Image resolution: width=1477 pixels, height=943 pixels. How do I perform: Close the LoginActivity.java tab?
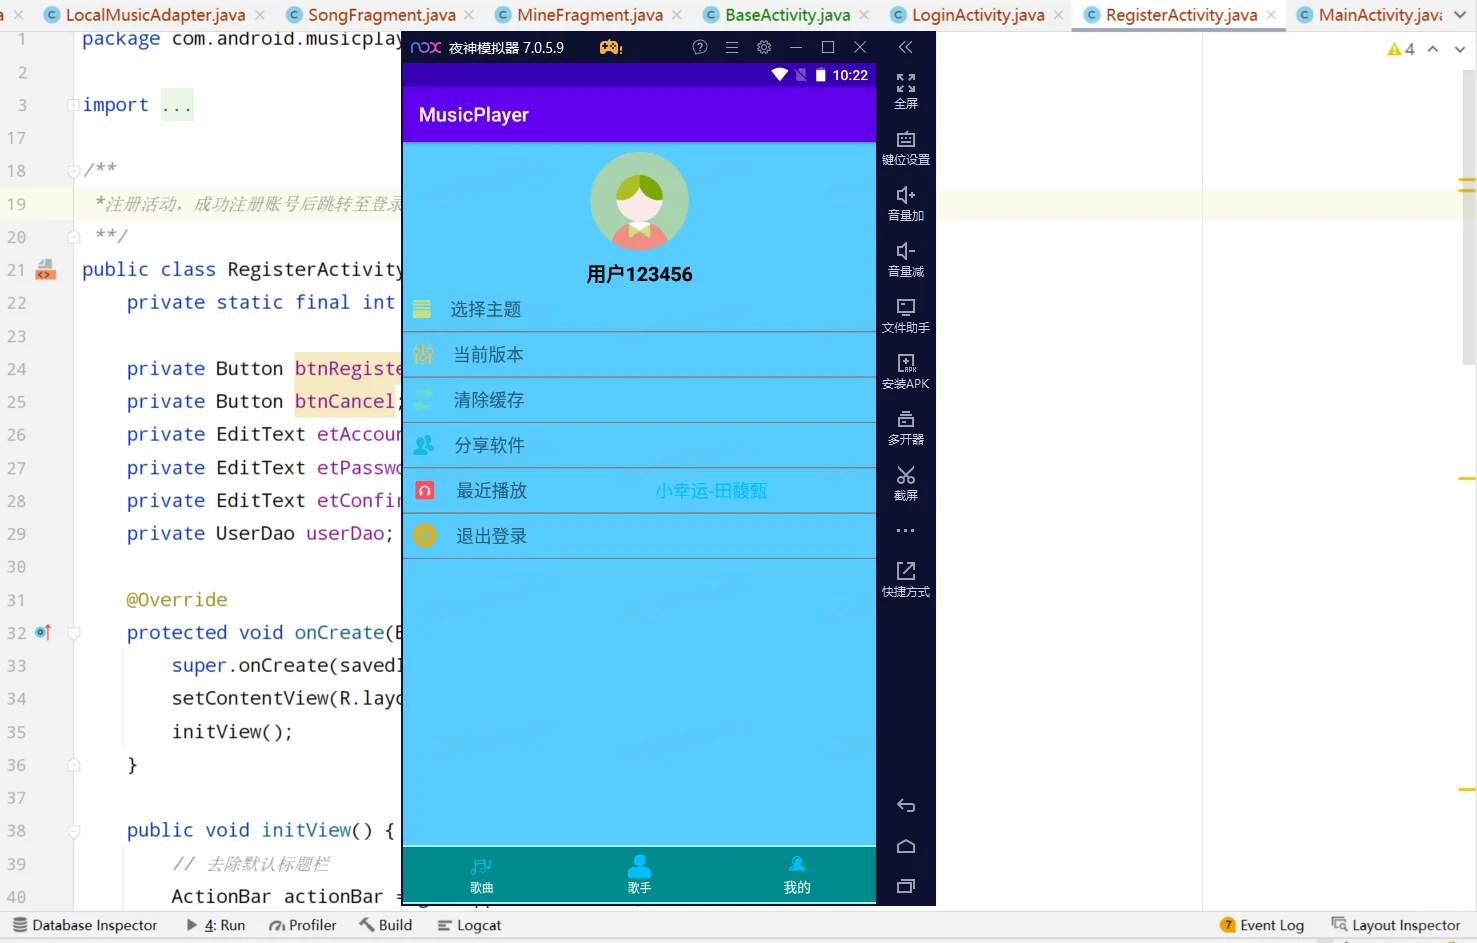(1058, 15)
